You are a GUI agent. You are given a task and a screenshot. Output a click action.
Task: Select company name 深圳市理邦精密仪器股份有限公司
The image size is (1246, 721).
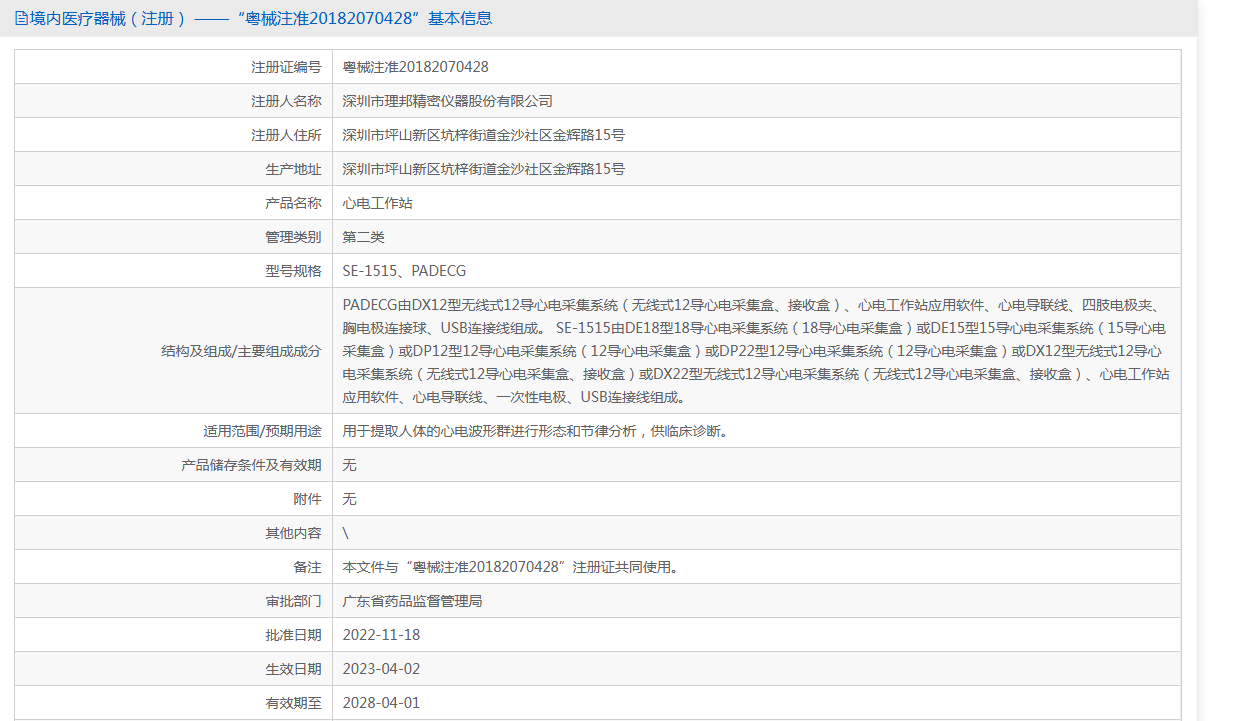click(x=447, y=101)
